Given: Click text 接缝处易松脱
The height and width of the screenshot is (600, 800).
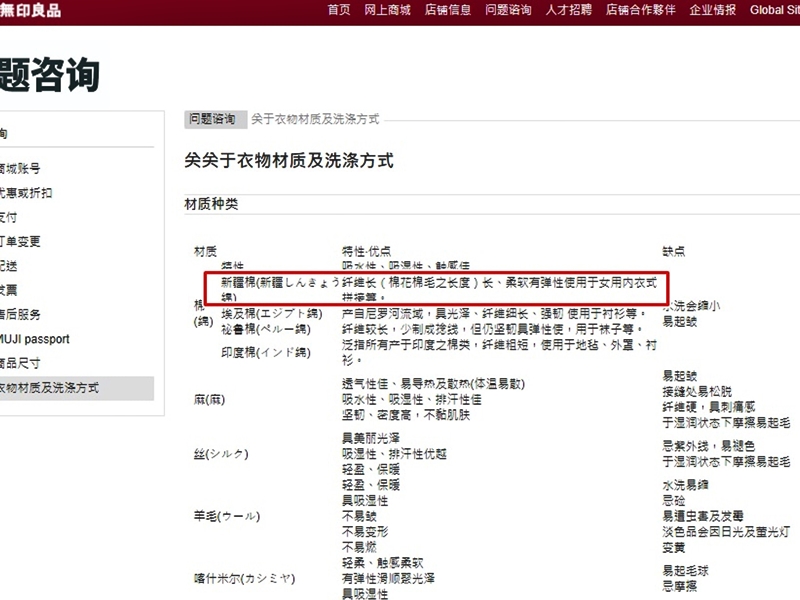Looking at the screenshot, I should [x=697, y=391].
